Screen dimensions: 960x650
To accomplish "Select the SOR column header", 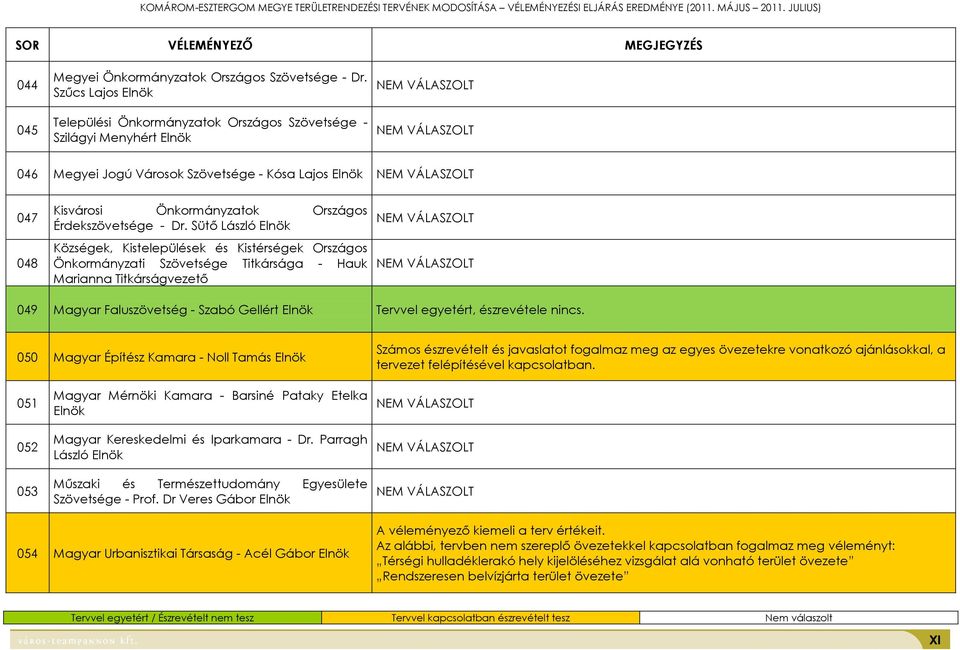I will (27, 45).
